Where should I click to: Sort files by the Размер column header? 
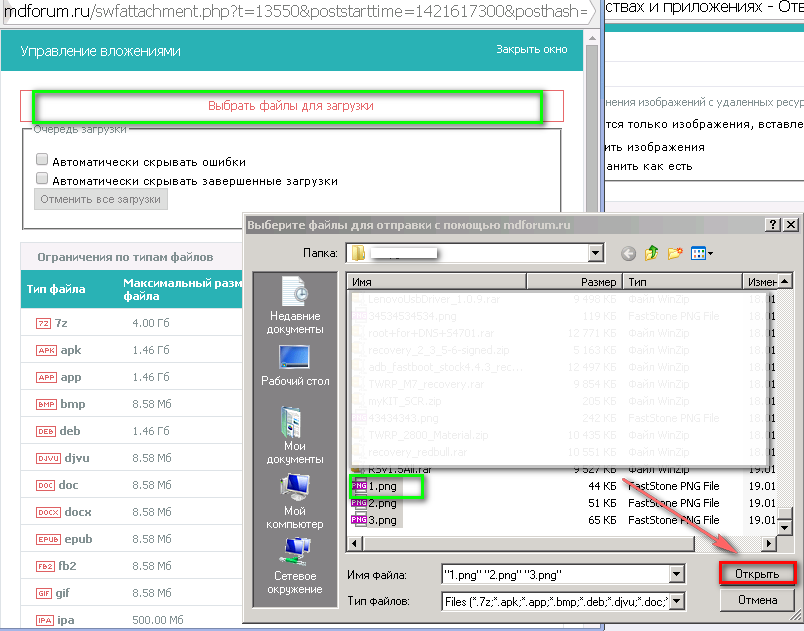tap(598, 282)
